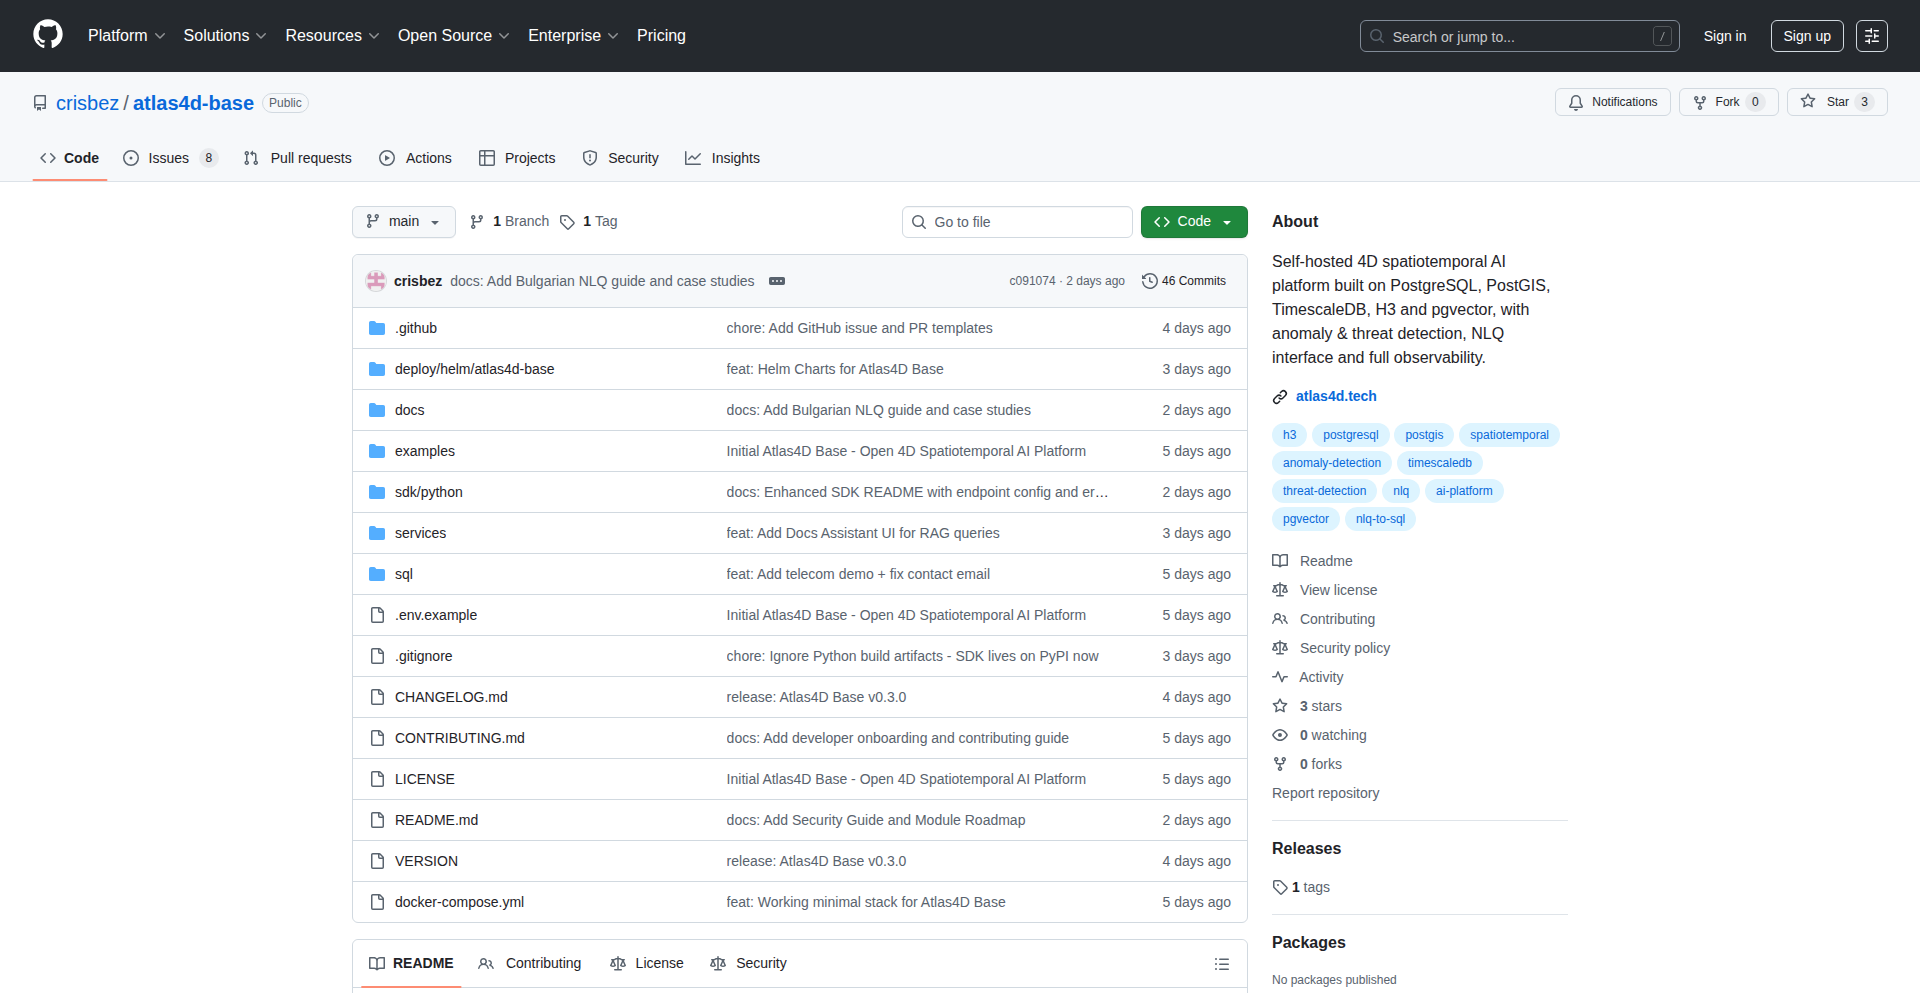Click the services folder icon
The width and height of the screenshot is (1920, 993).
377,533
